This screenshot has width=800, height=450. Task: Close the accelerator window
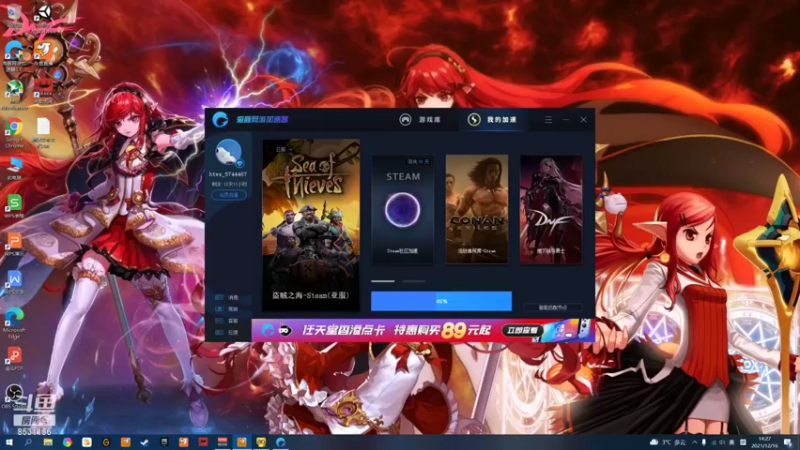(583, 119)
